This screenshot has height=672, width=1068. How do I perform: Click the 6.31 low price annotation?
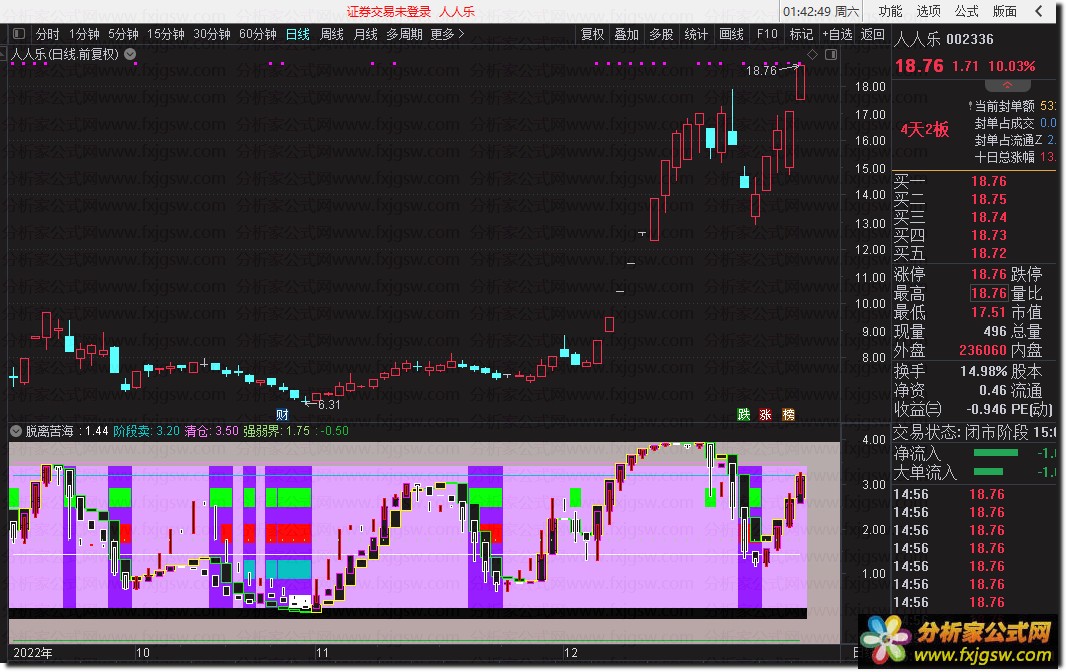click(x=329, y=404)
